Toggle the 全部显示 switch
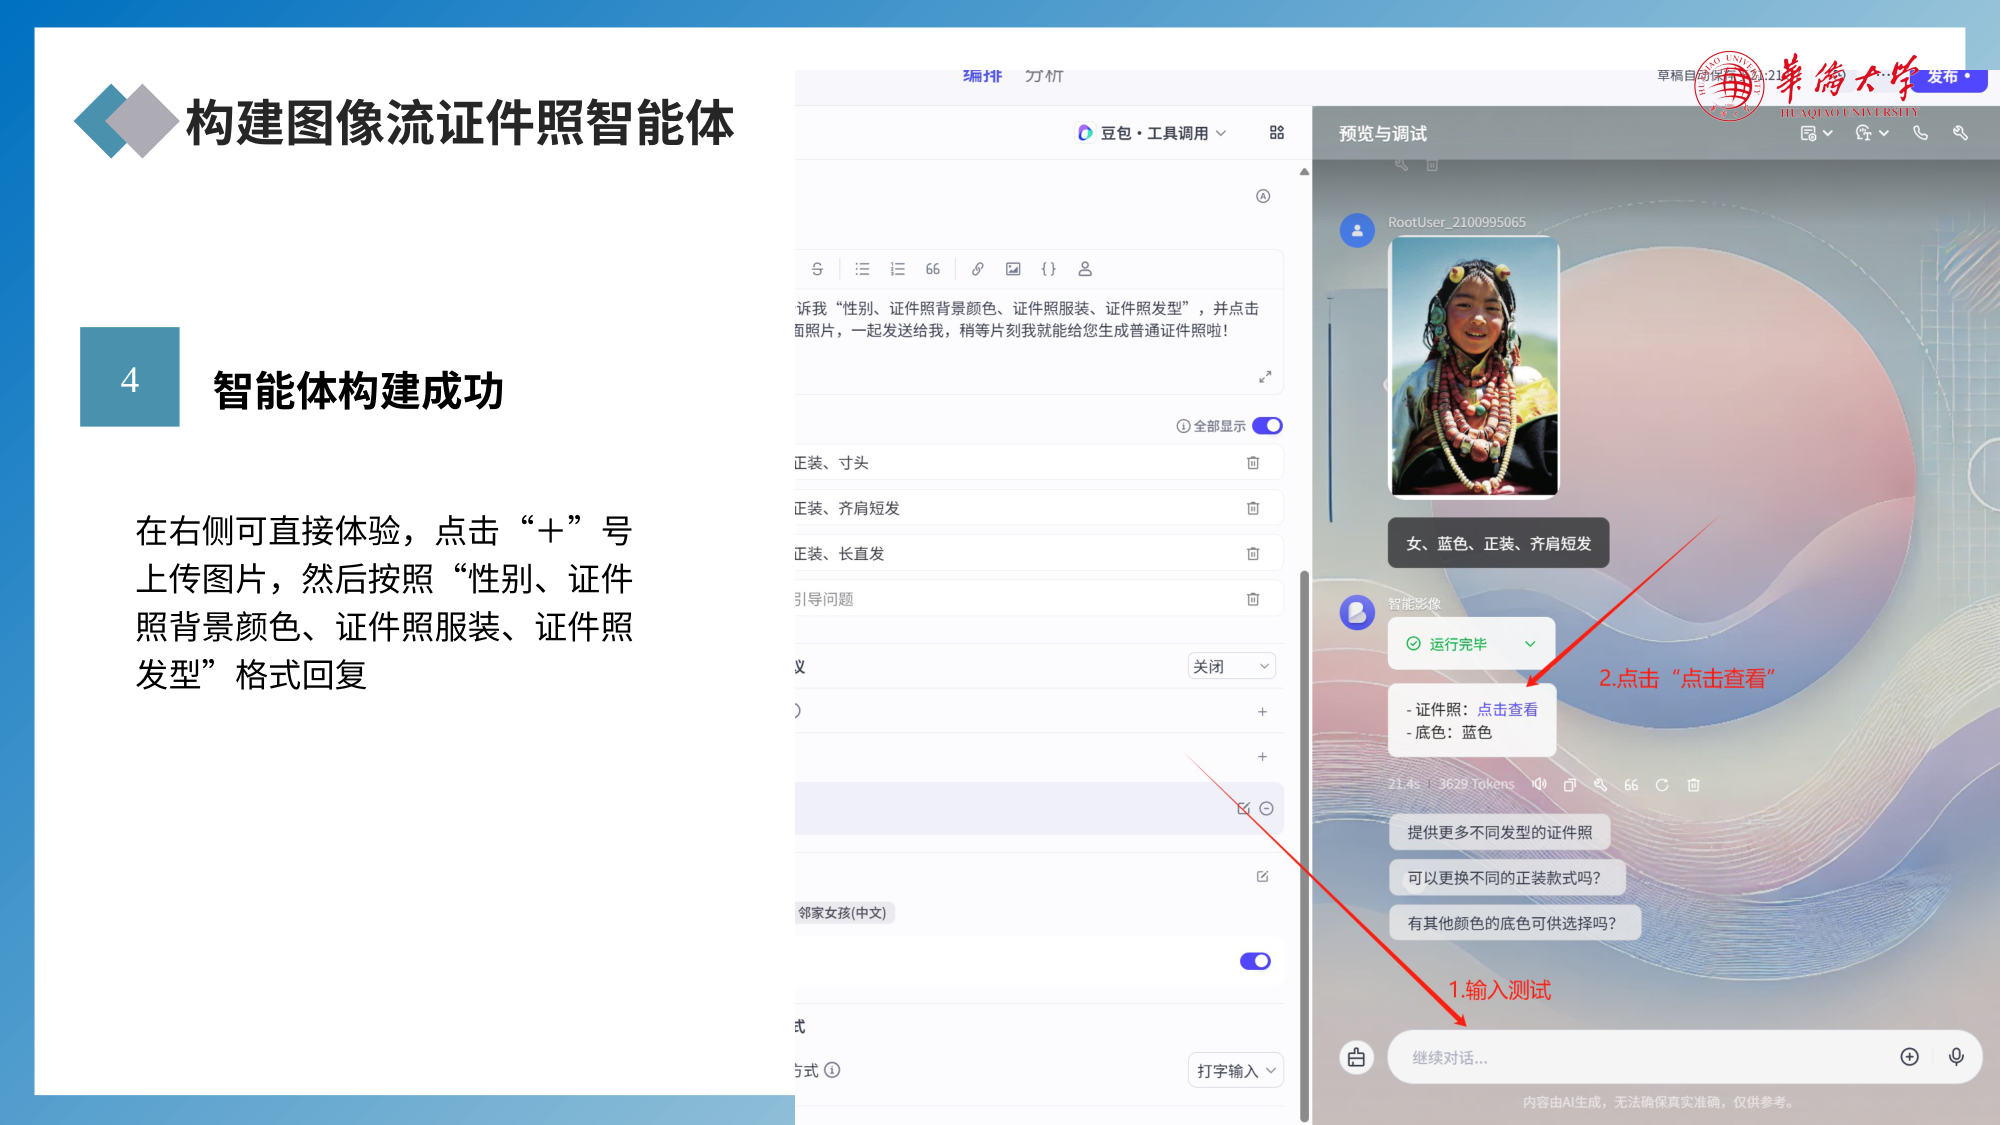Image resolution: width=2001 pixels, height=1125 pixels. (1267, 426)
